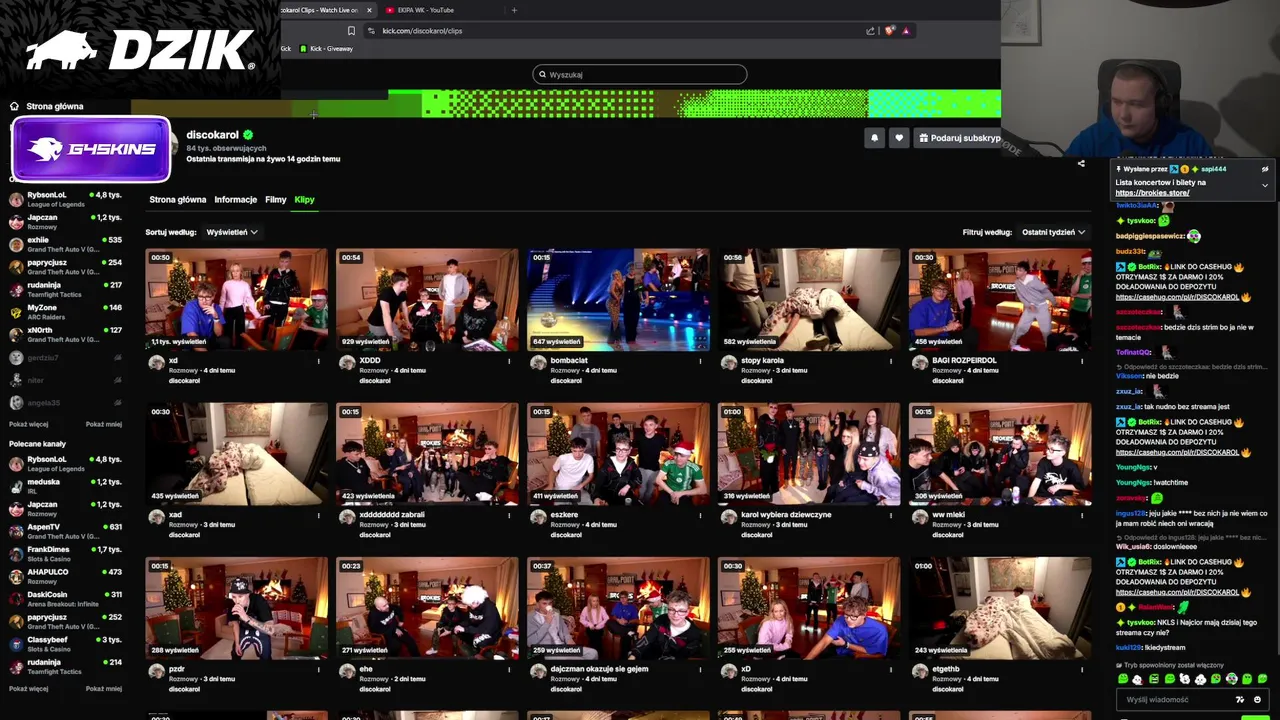The height and width of the screenshot is (720, 1280).
Task: Open the DaskiCosin recommended channel
Action: [x=65, y=599]
